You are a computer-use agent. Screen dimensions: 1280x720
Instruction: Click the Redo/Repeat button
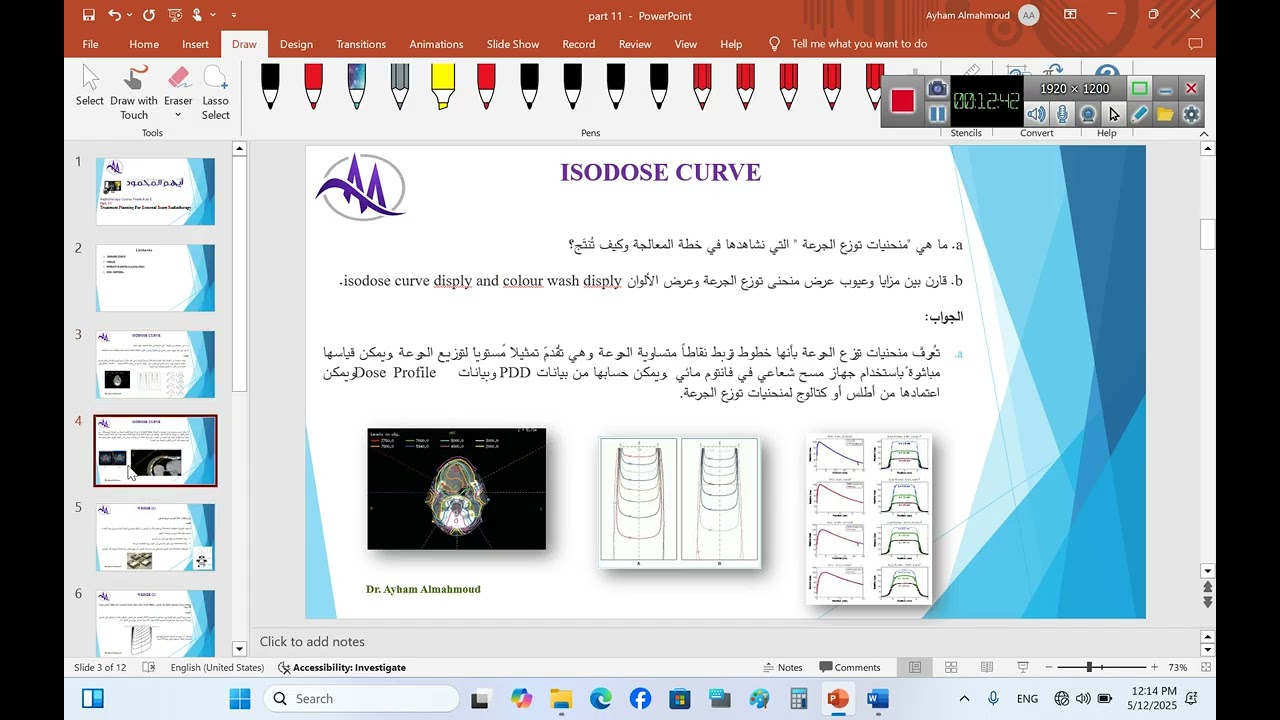[x=149, y=15]
